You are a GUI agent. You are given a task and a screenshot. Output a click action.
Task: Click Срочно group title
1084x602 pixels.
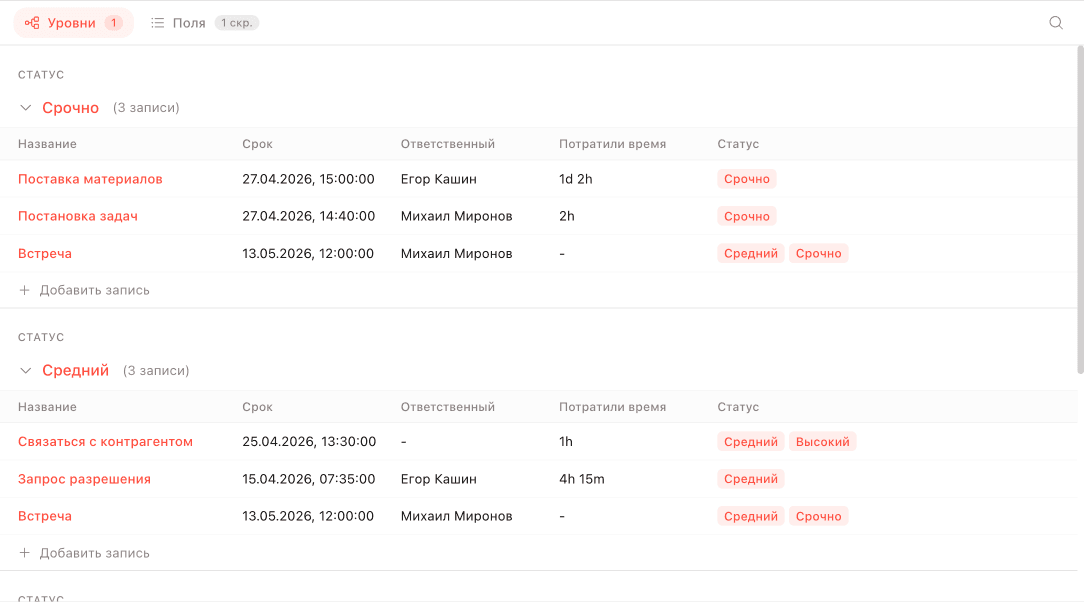click(71, 108)
